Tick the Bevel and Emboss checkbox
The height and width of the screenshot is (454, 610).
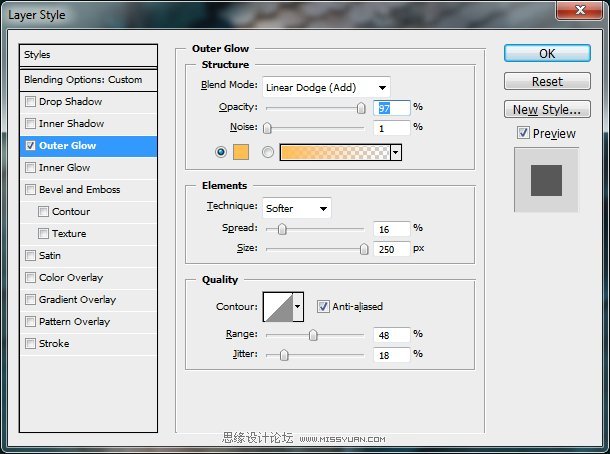click(x=30, y=190)
